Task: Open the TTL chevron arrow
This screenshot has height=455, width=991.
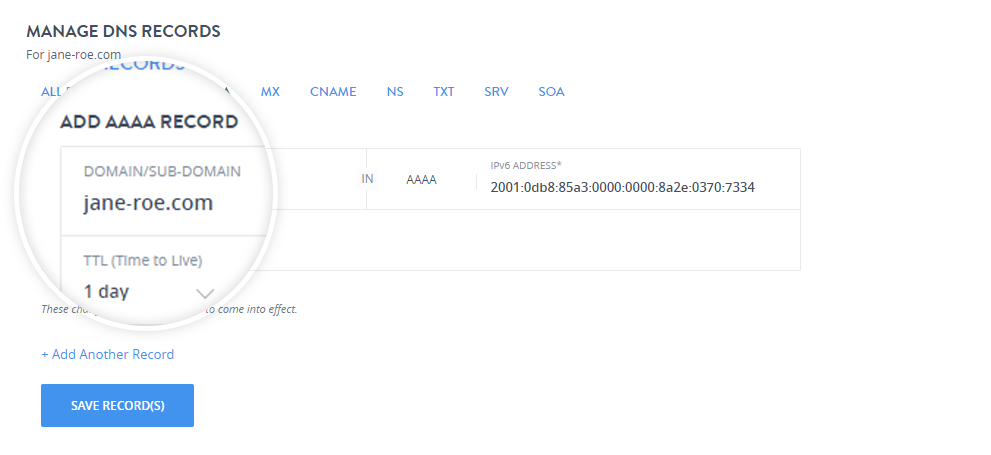Action: point(205,293)
